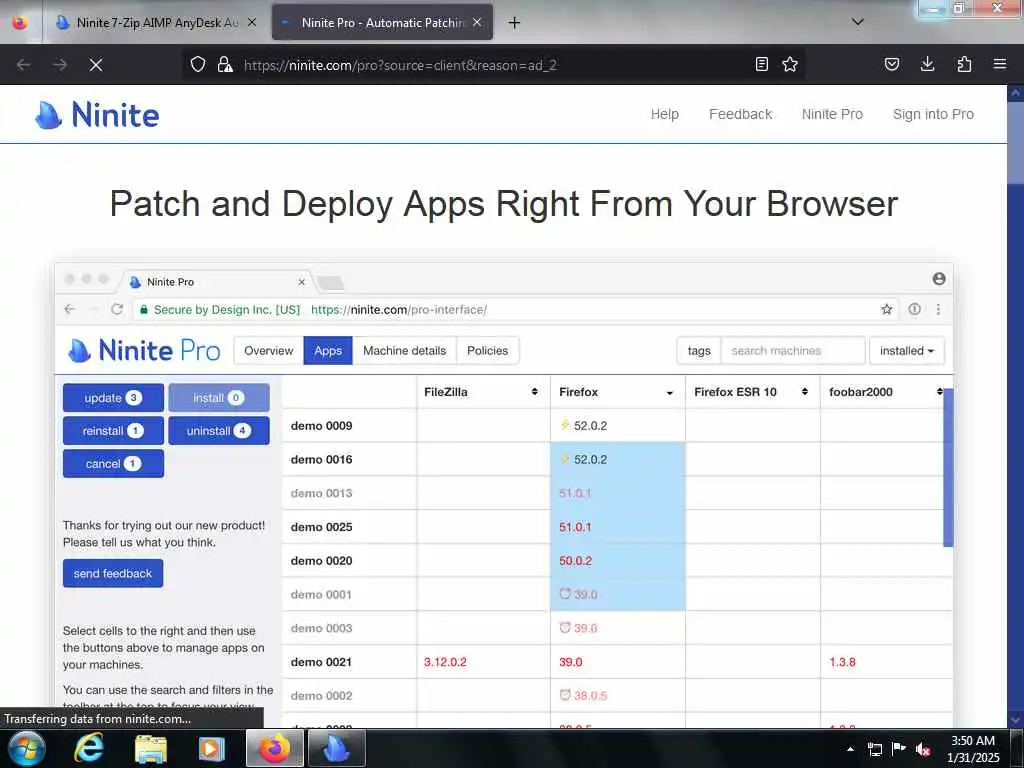Open the Help link
Screen dimensions: 1024x768
click(664, 114)
